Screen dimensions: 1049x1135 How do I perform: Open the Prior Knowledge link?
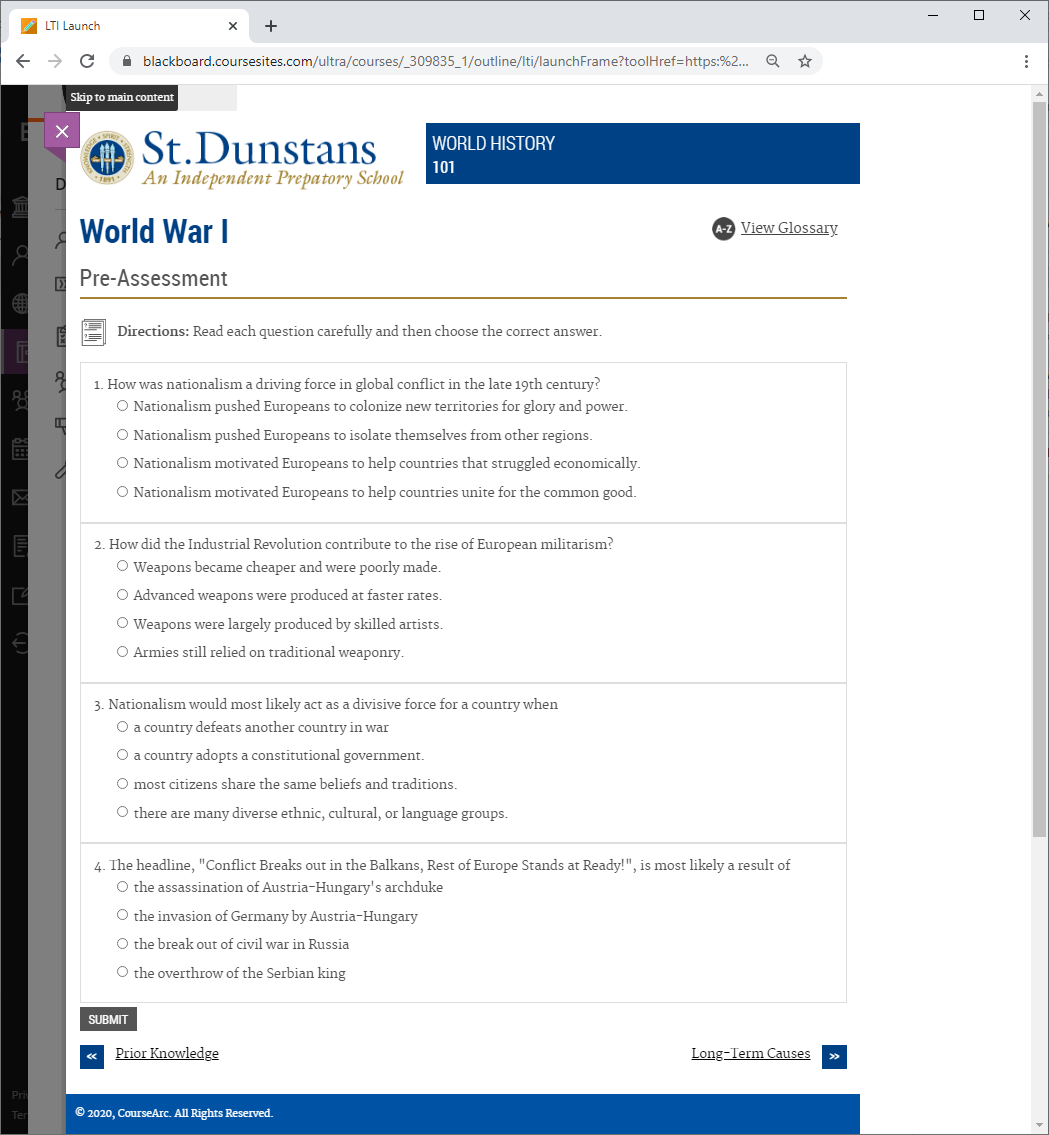[x=167, y=1053]
